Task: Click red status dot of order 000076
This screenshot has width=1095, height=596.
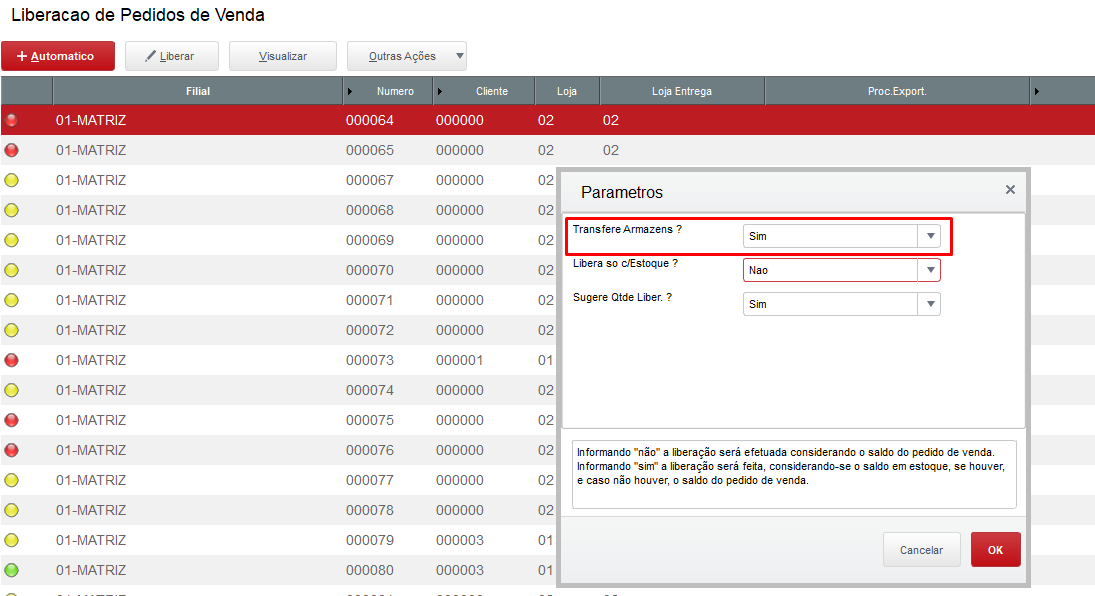Action: point(12,451)
